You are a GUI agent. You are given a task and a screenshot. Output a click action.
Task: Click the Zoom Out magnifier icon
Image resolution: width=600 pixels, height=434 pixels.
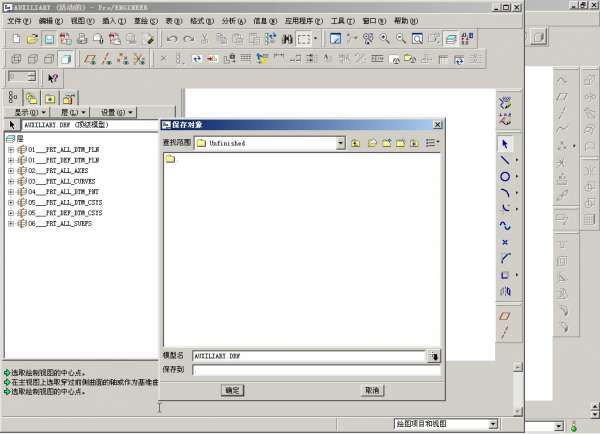coord(401,39)
